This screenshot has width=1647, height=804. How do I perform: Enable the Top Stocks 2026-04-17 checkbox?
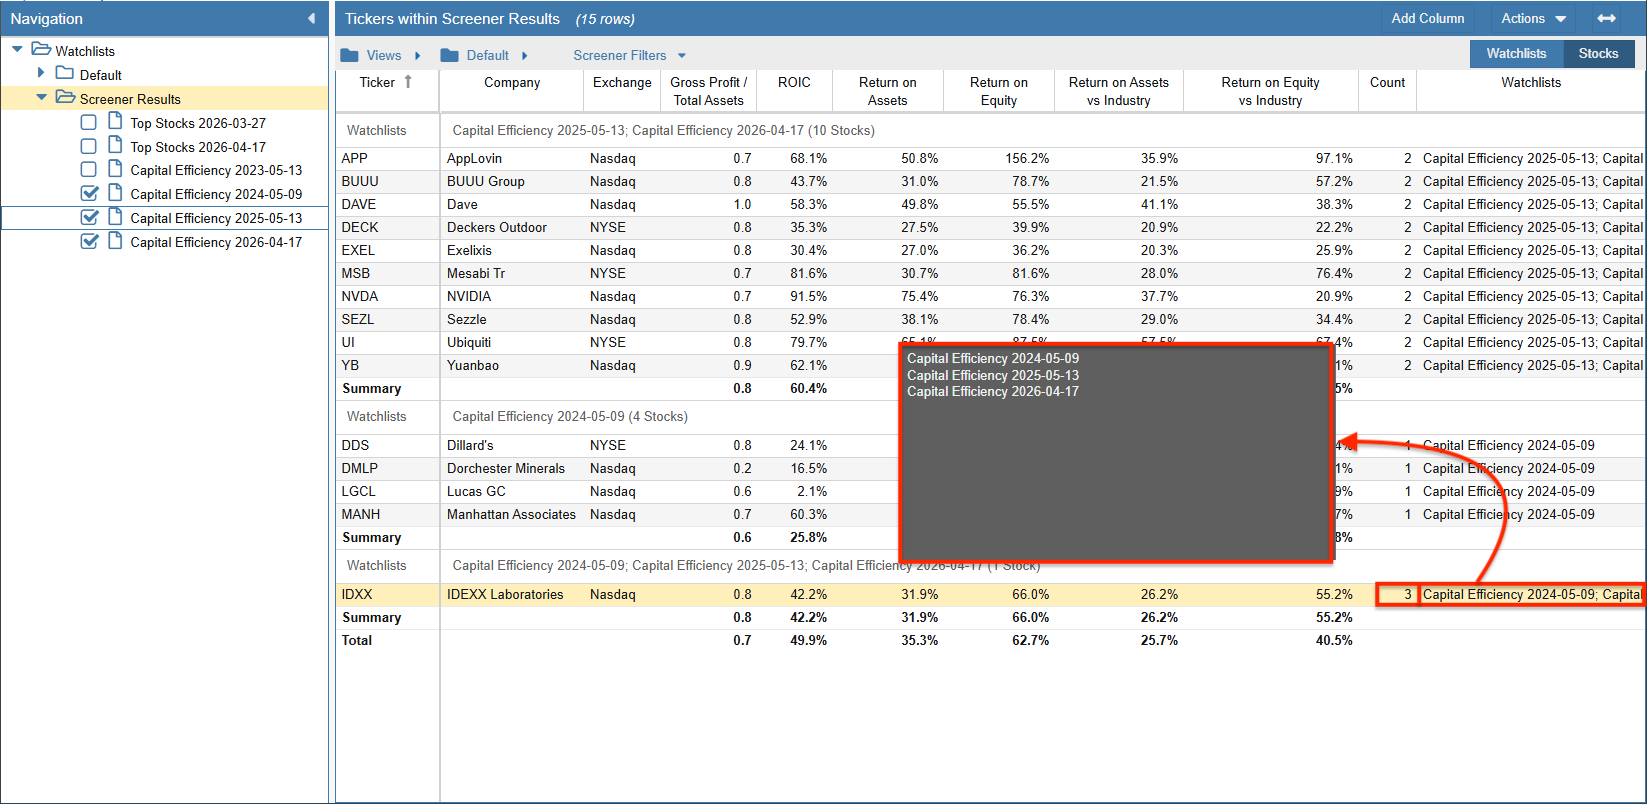[89, 147]
